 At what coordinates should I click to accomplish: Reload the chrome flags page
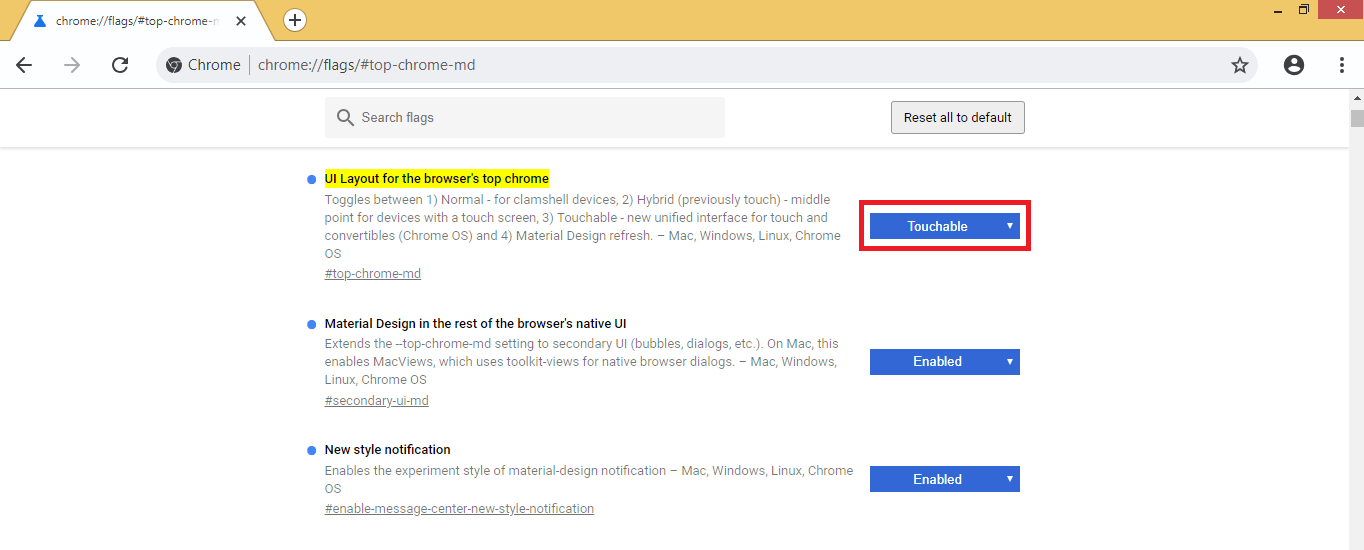pyautogui.click(x=120, y=65)
